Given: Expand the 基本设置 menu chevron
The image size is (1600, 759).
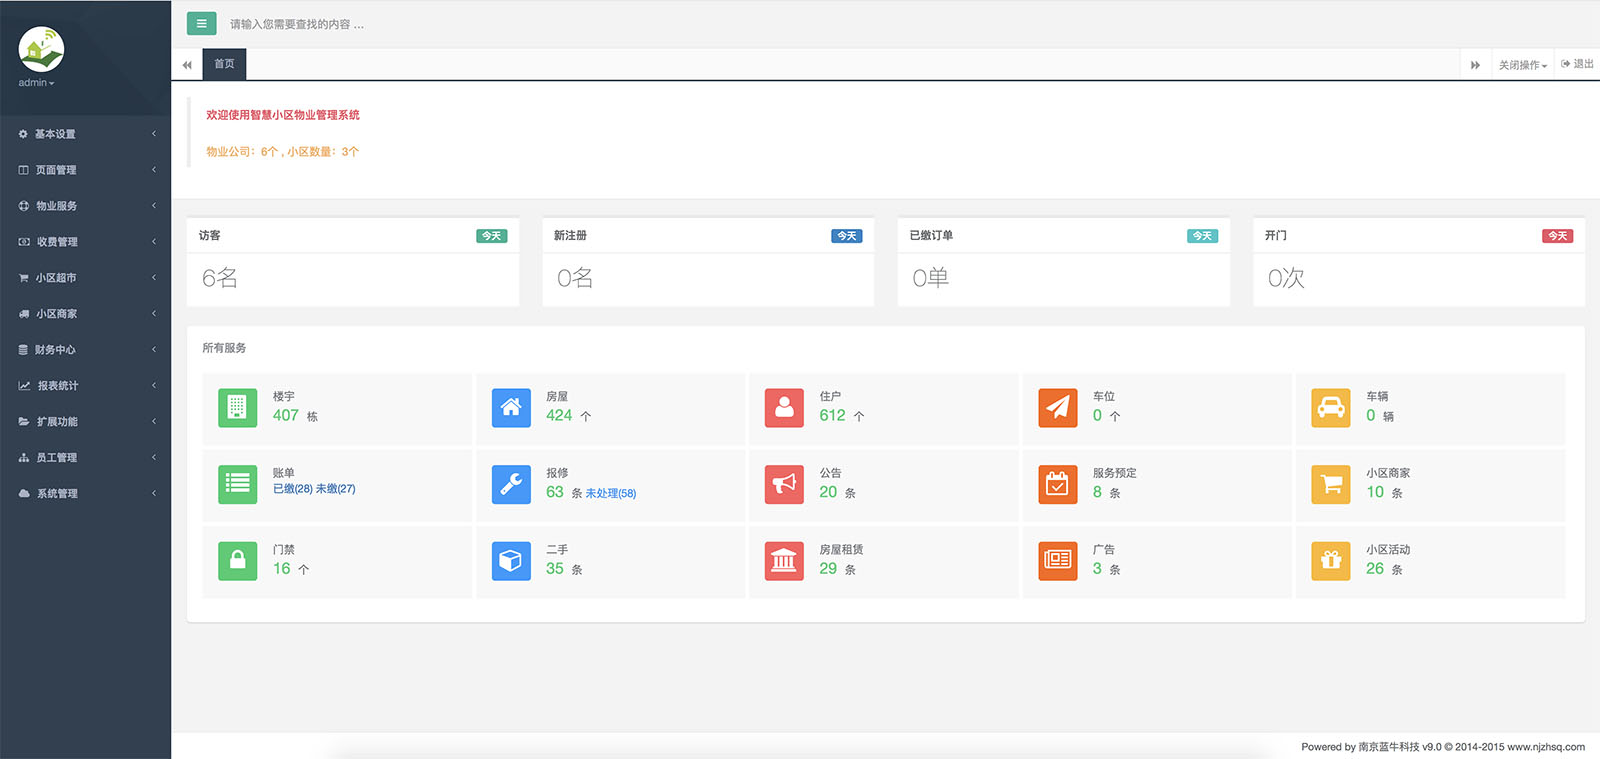Looking at the screenshot, I should point(154,134).
